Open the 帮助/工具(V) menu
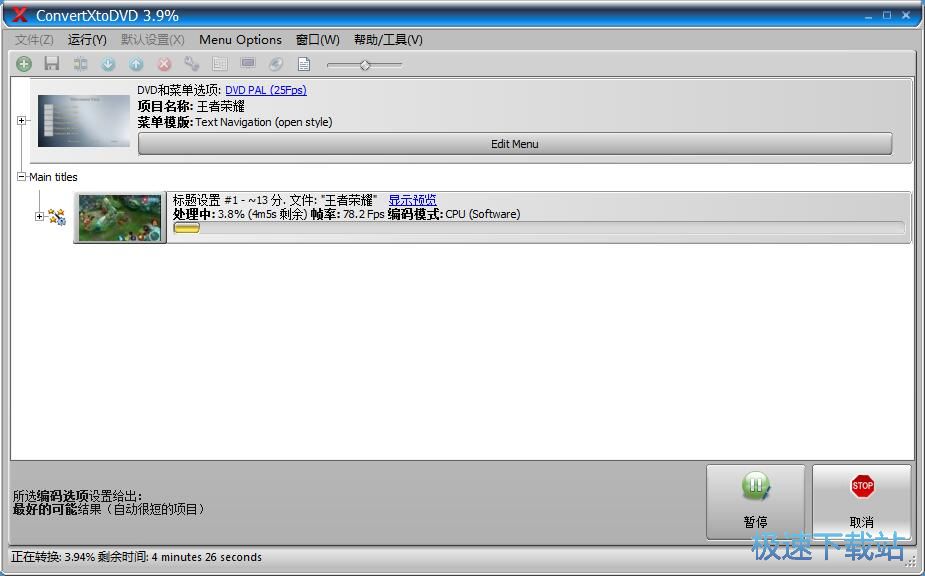Screen dimensions: 925x576 pyautogui.click(x=388, y=40)
